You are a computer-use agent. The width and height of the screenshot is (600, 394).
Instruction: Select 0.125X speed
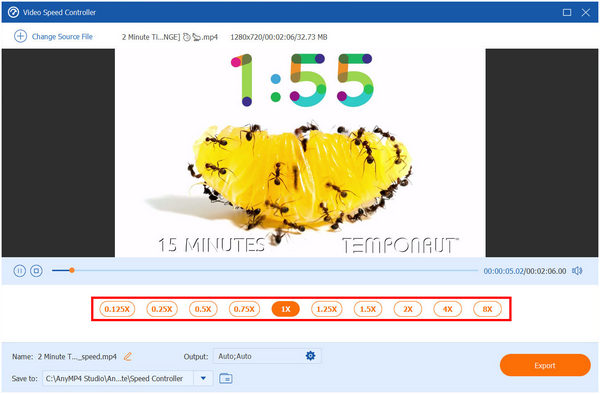pyautogui.click(x=117, y=309)
